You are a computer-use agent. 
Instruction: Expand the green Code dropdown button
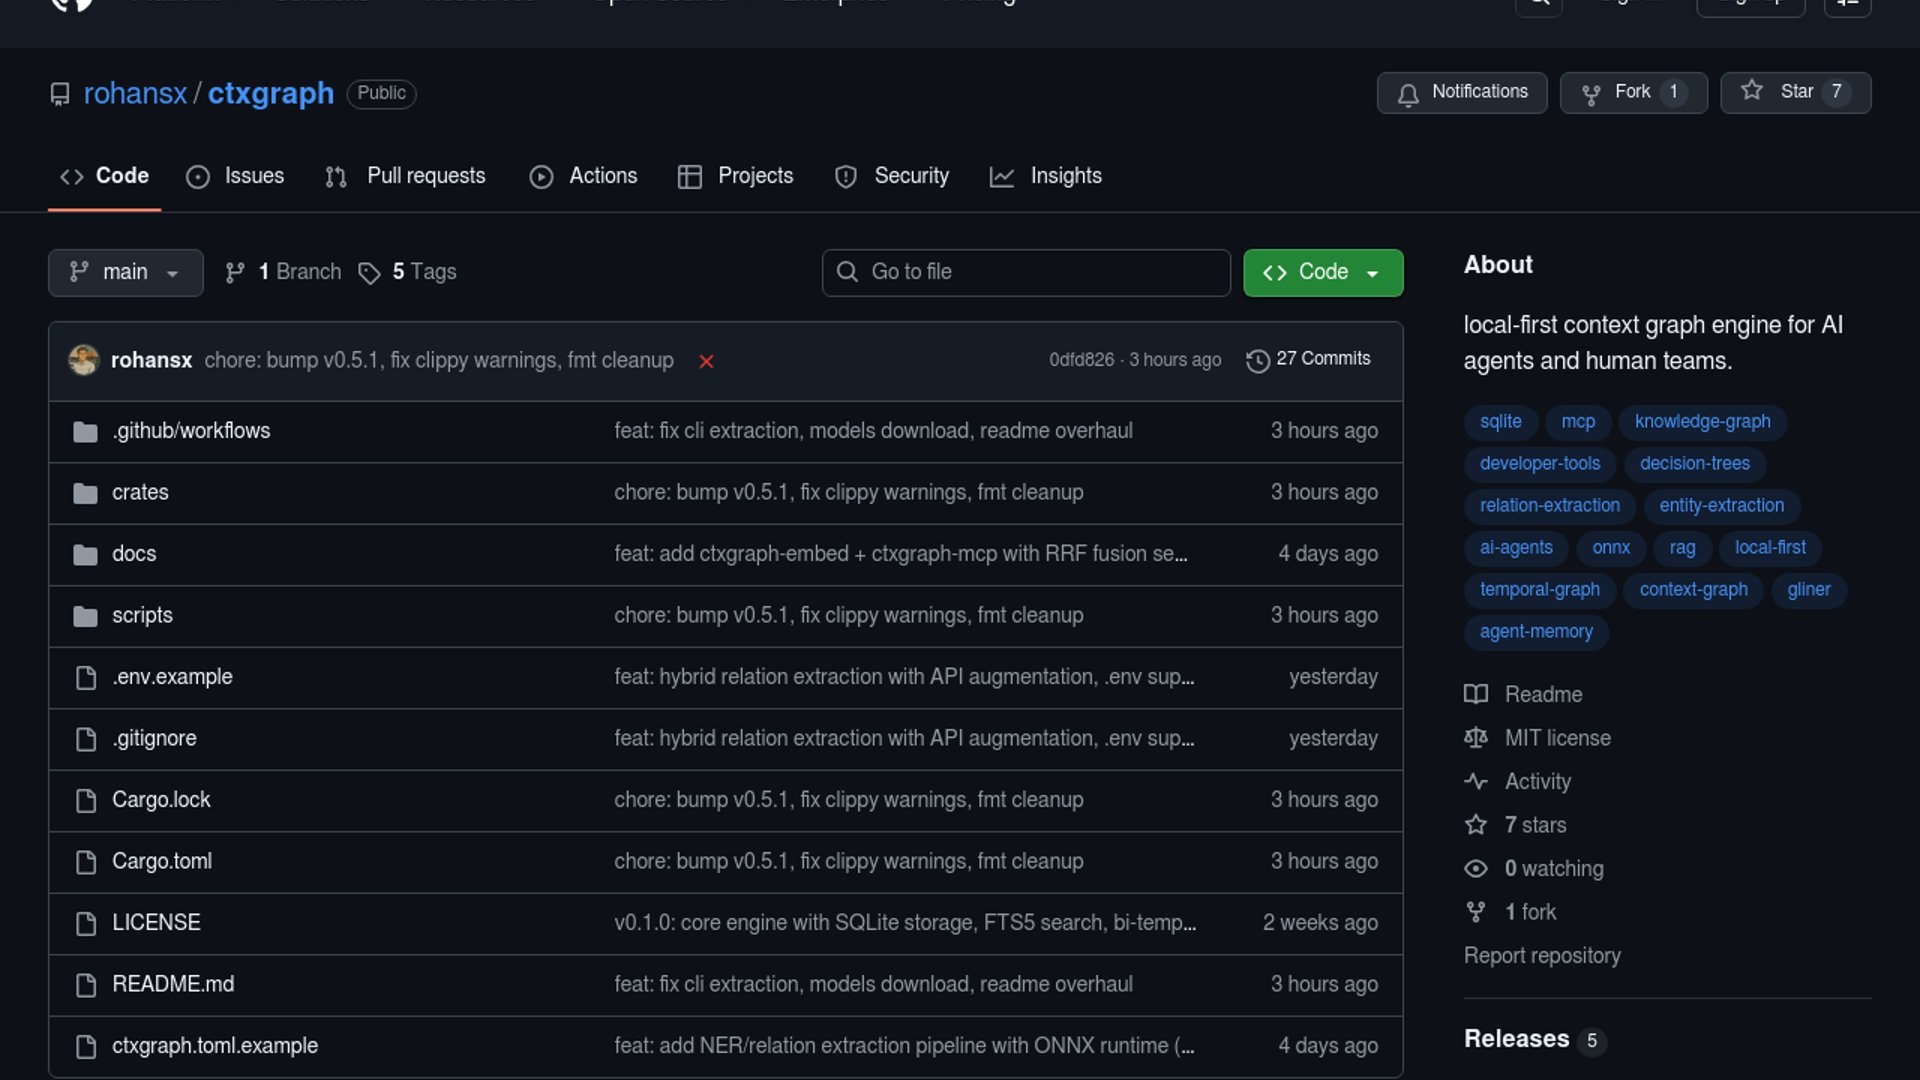1322,272
